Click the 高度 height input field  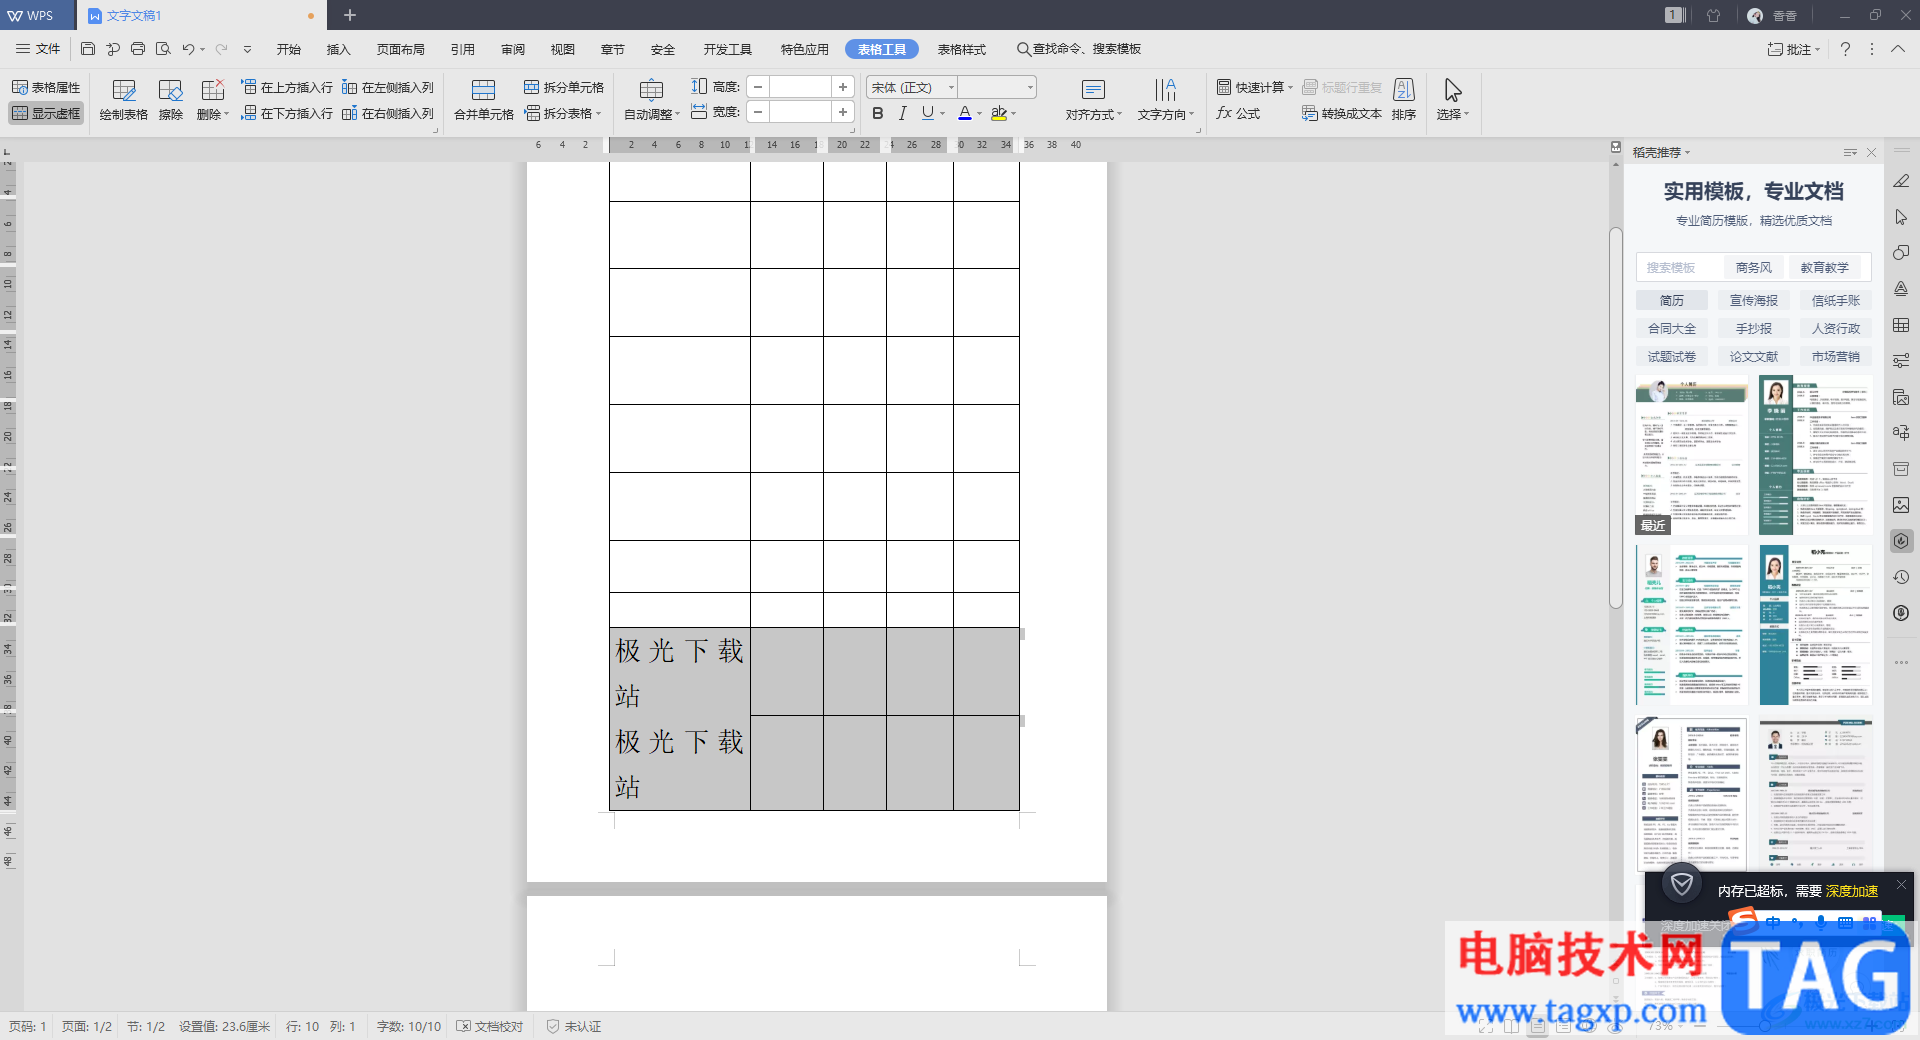[x=800, y=87]
